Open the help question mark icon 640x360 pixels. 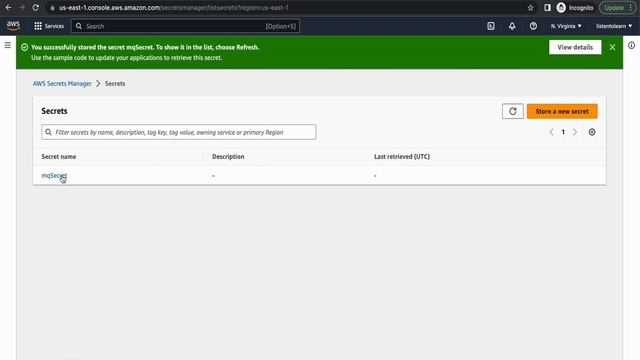[533, 26]
